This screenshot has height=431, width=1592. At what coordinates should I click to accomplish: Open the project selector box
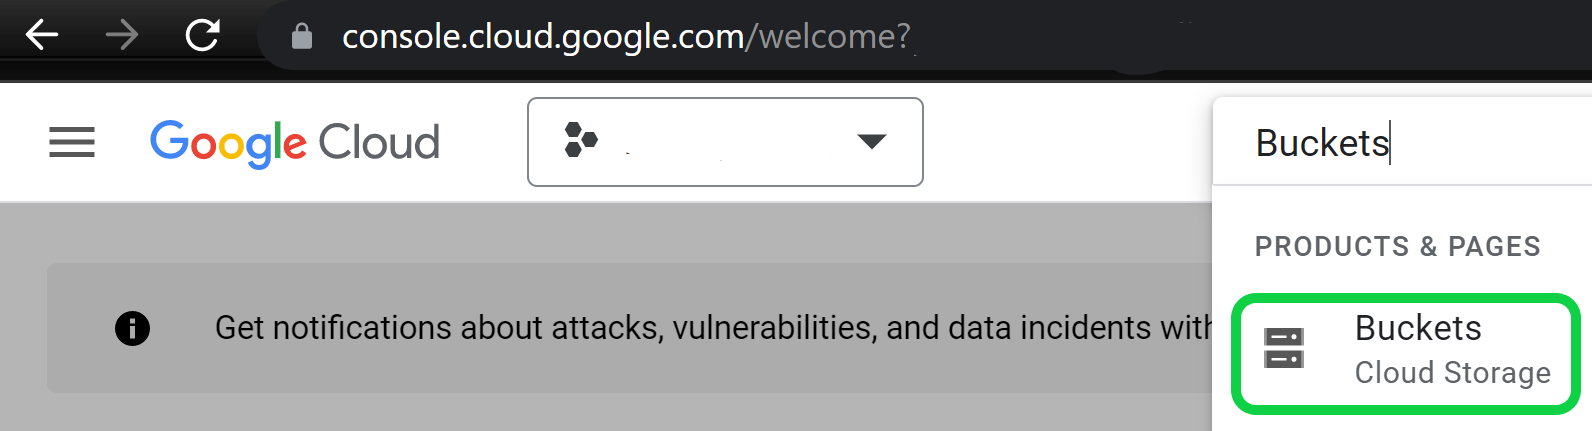[x=725, y=142]
